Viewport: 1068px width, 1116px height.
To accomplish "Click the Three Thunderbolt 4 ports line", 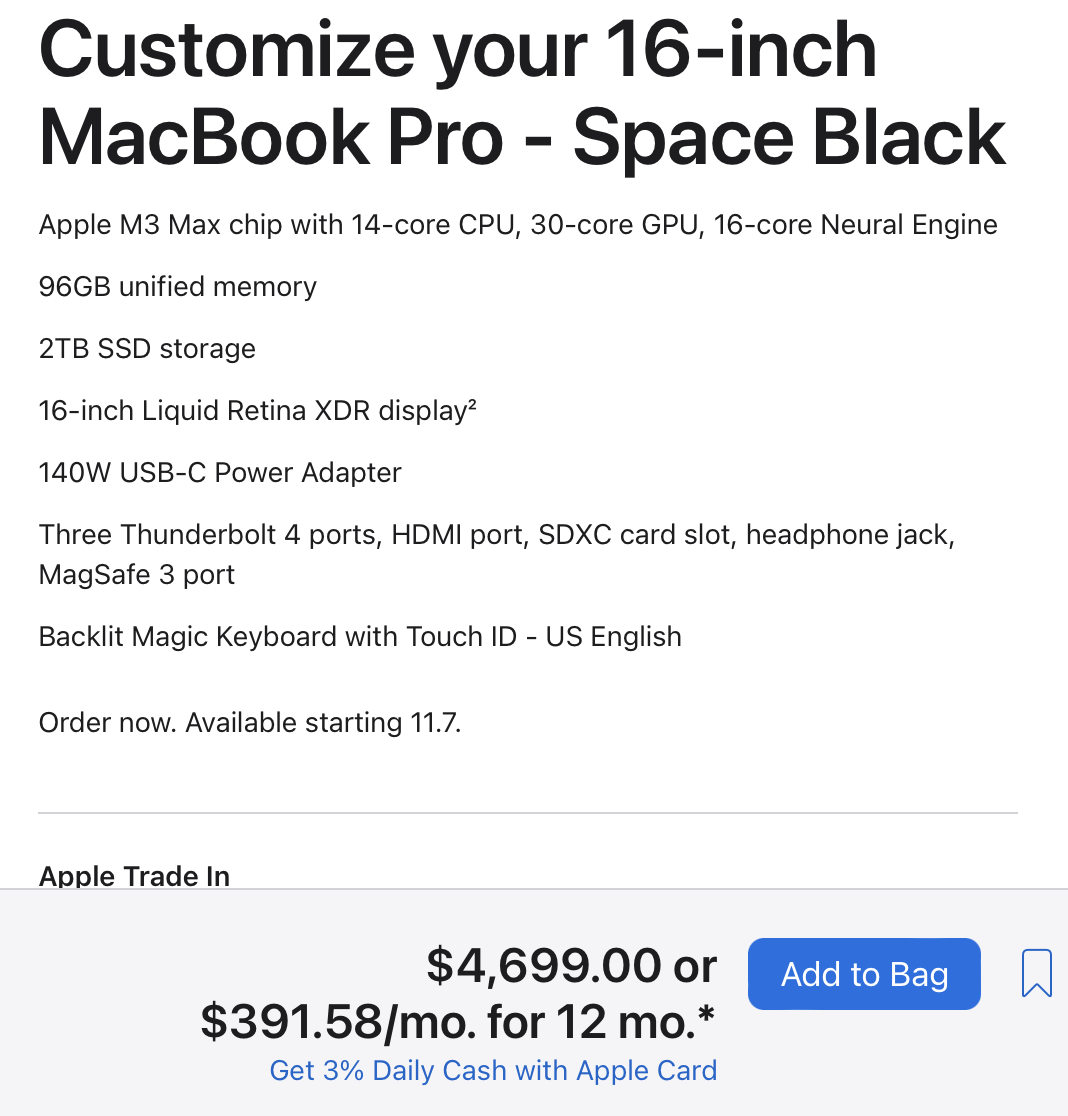I will [x=496, y=535].
